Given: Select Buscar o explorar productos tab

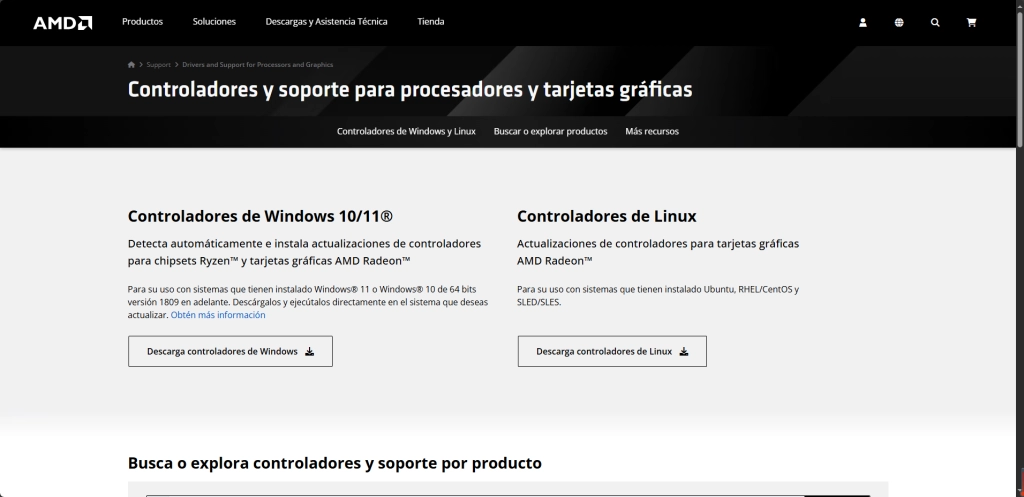Looking at the screenshot, I should 551,131.
